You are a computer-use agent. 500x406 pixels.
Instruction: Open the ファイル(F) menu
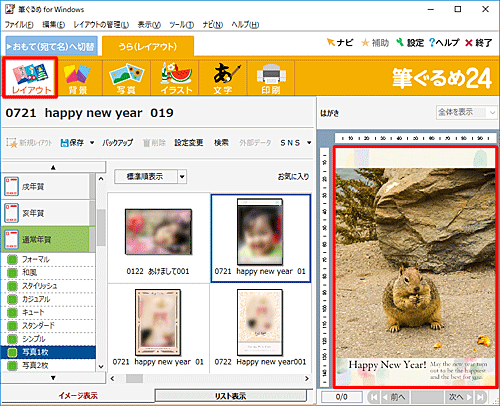[x=19, y=25]
